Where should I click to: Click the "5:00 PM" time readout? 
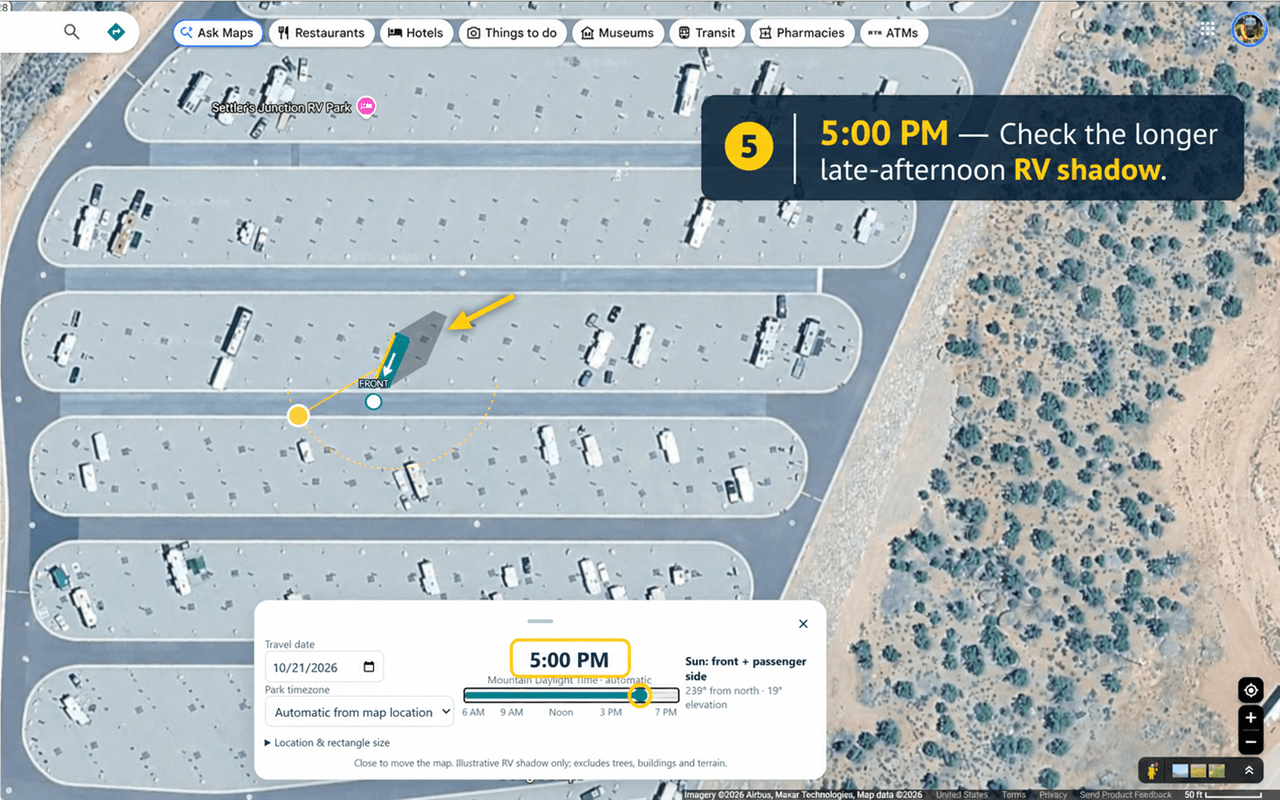pyautogui.click(x=570, y=660)
